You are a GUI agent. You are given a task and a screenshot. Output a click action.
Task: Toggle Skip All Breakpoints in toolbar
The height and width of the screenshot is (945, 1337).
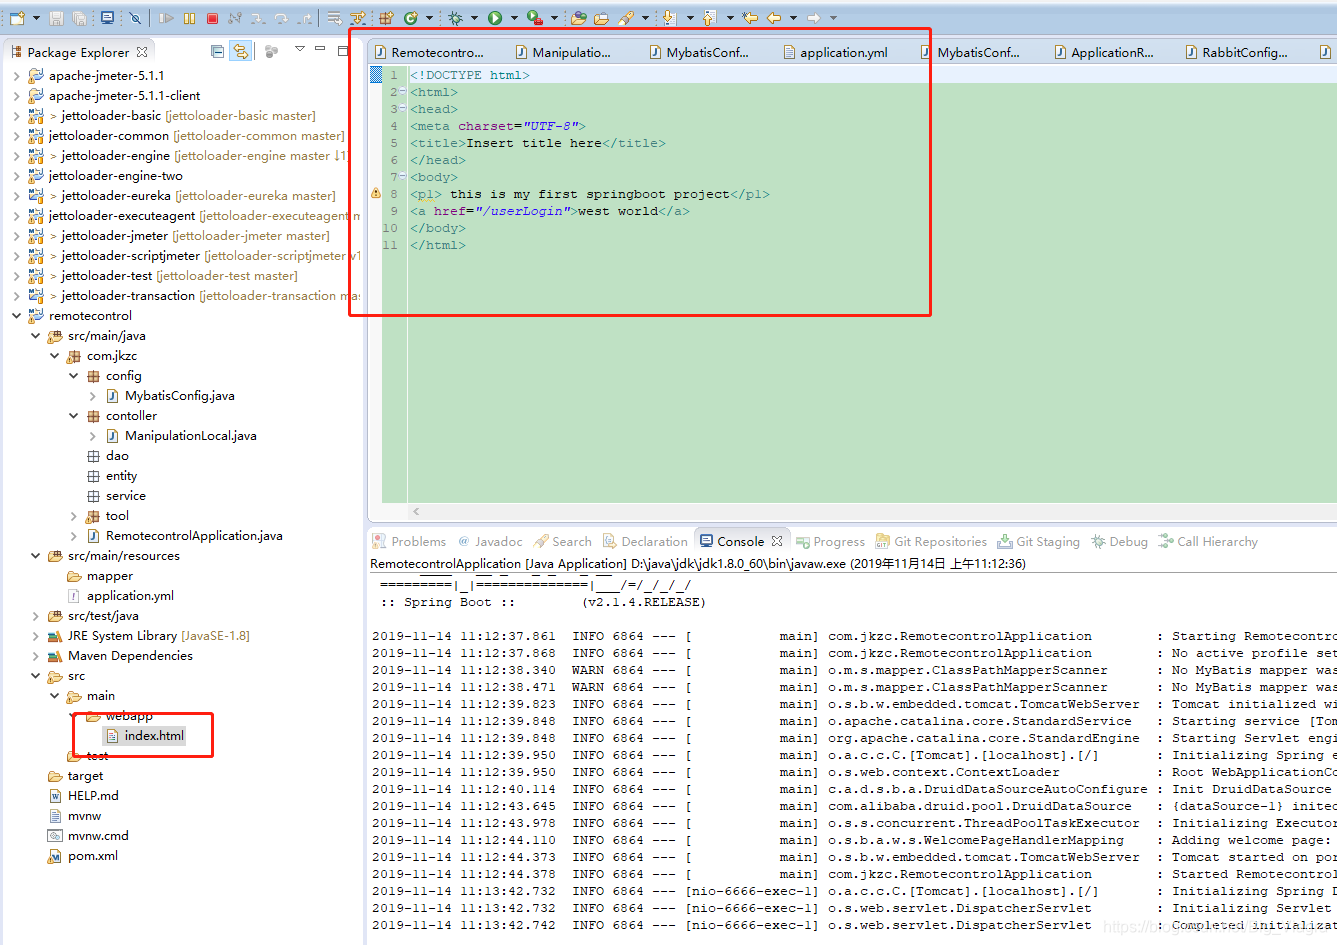pos(135,17)
